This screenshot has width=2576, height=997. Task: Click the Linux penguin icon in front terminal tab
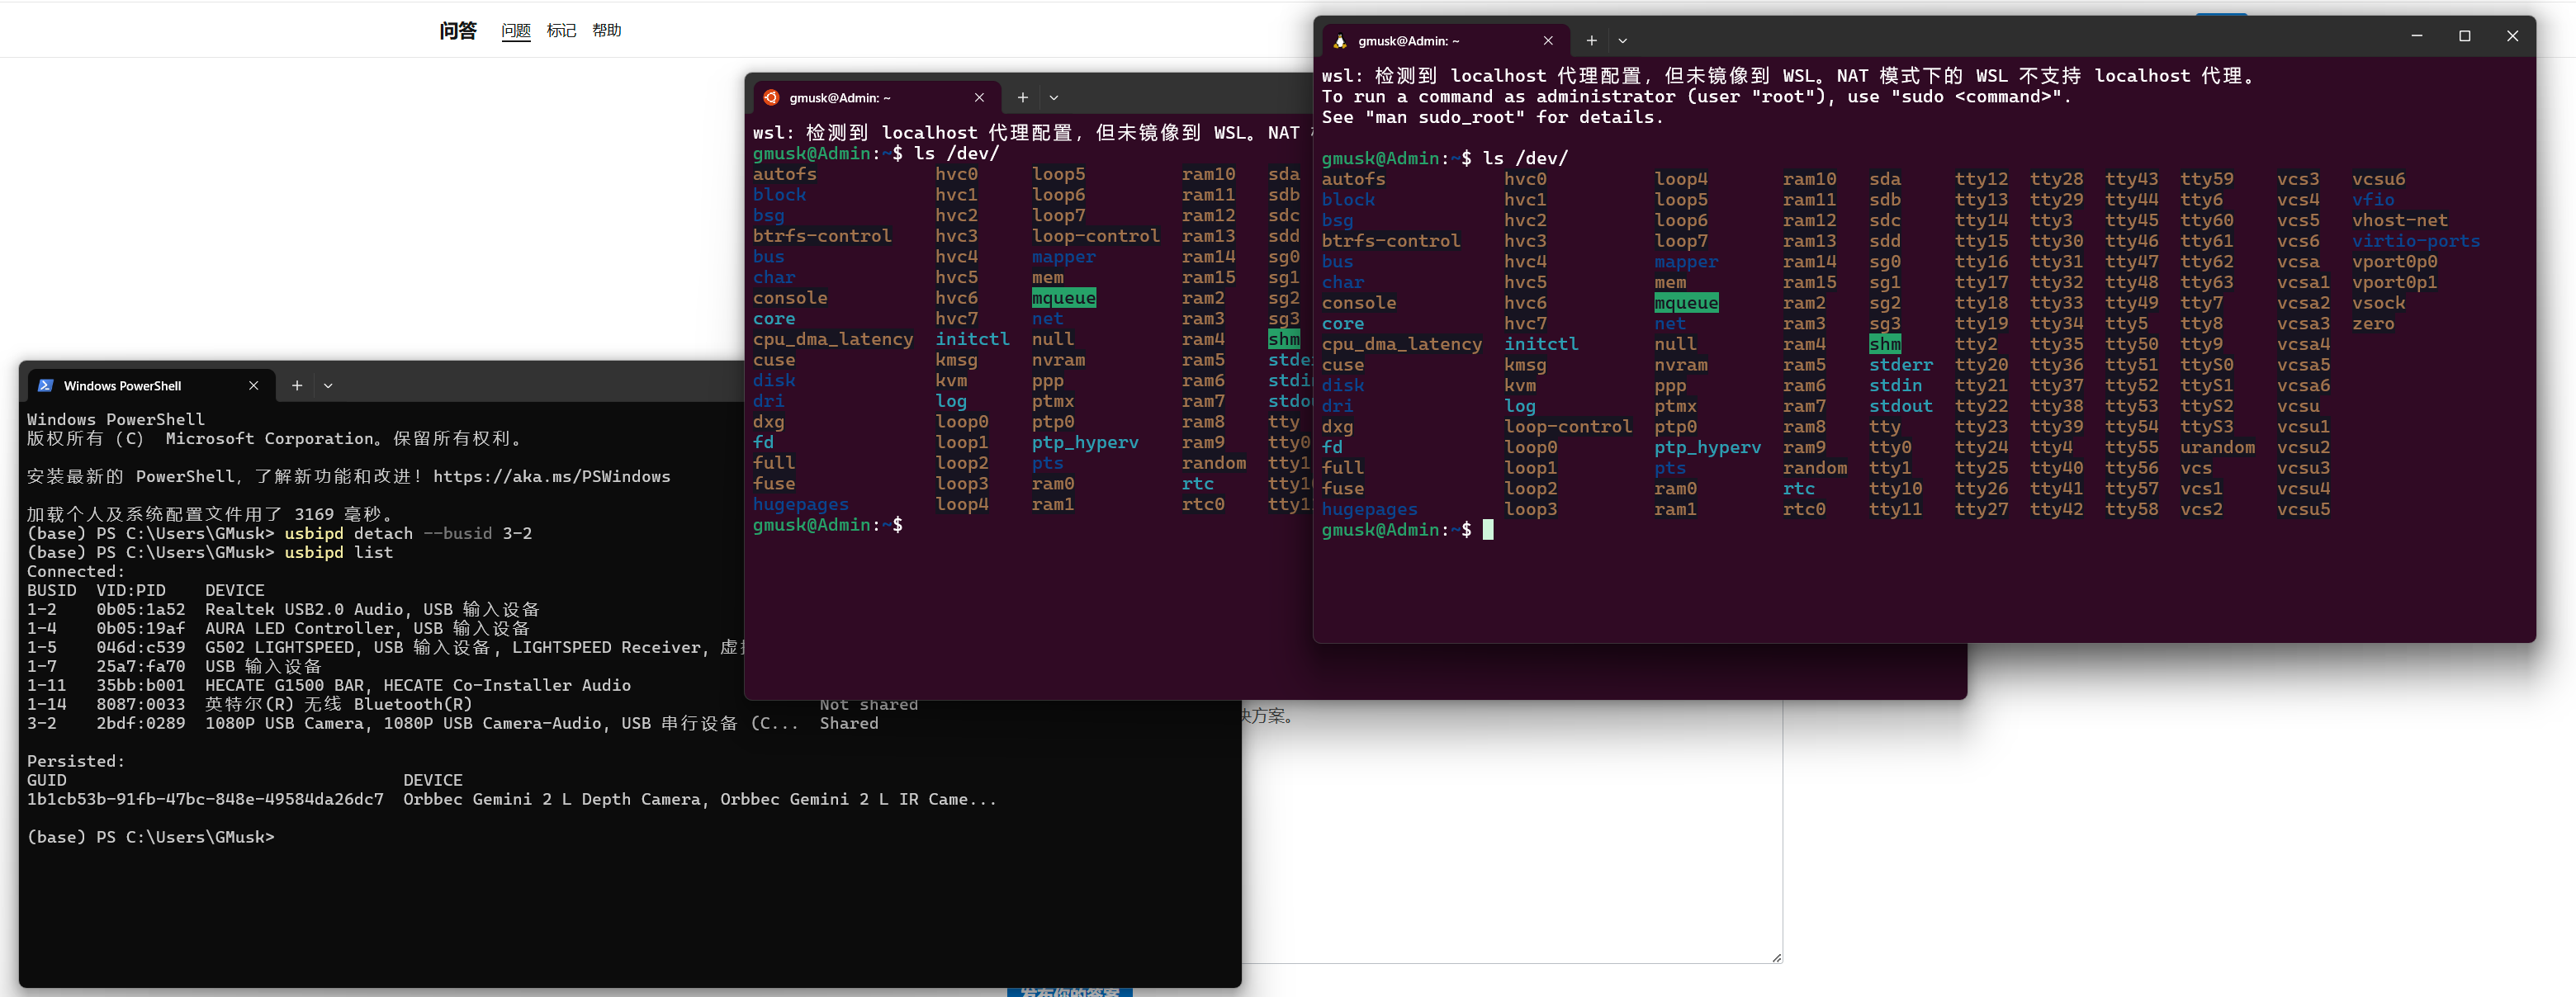pyautogui.click(x=1340, y=41)
